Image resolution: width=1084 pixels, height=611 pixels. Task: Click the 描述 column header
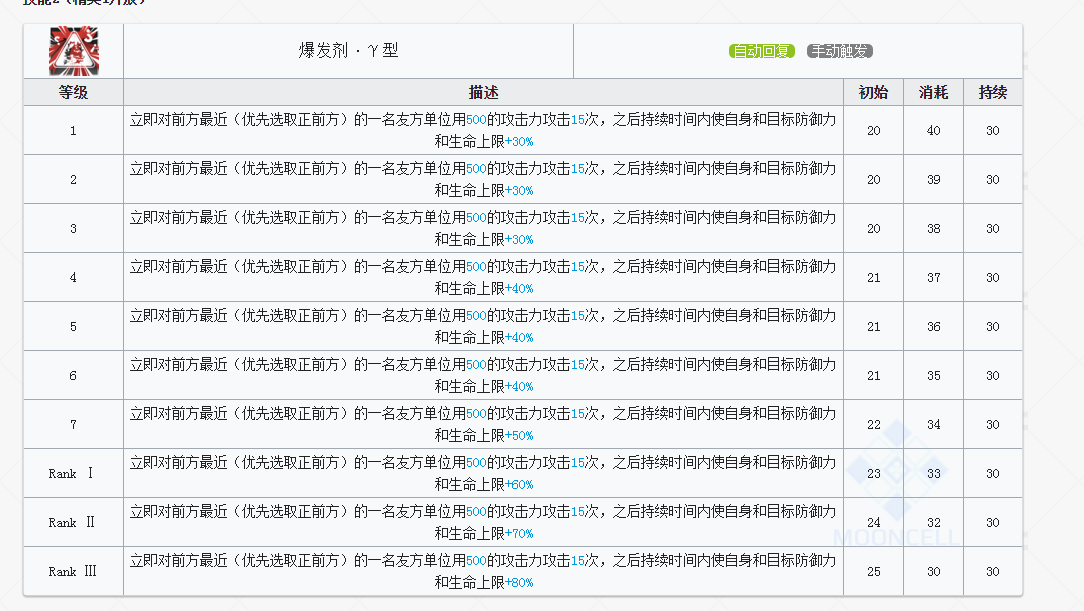coord(483,93)
